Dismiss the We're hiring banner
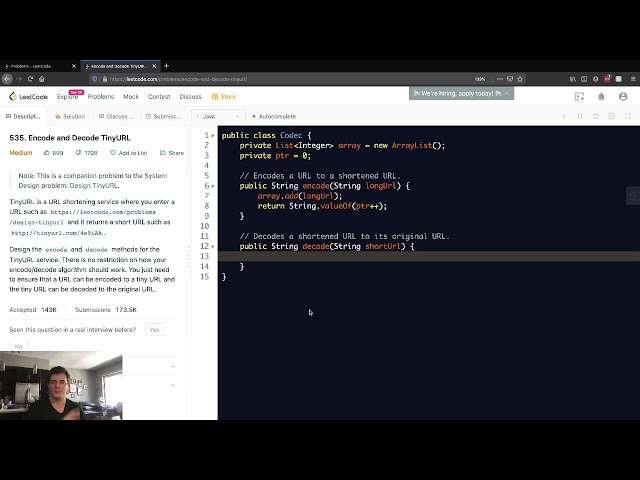Image resolution: width=640 pixels, height=480 pixels. [x=507, y=93]
